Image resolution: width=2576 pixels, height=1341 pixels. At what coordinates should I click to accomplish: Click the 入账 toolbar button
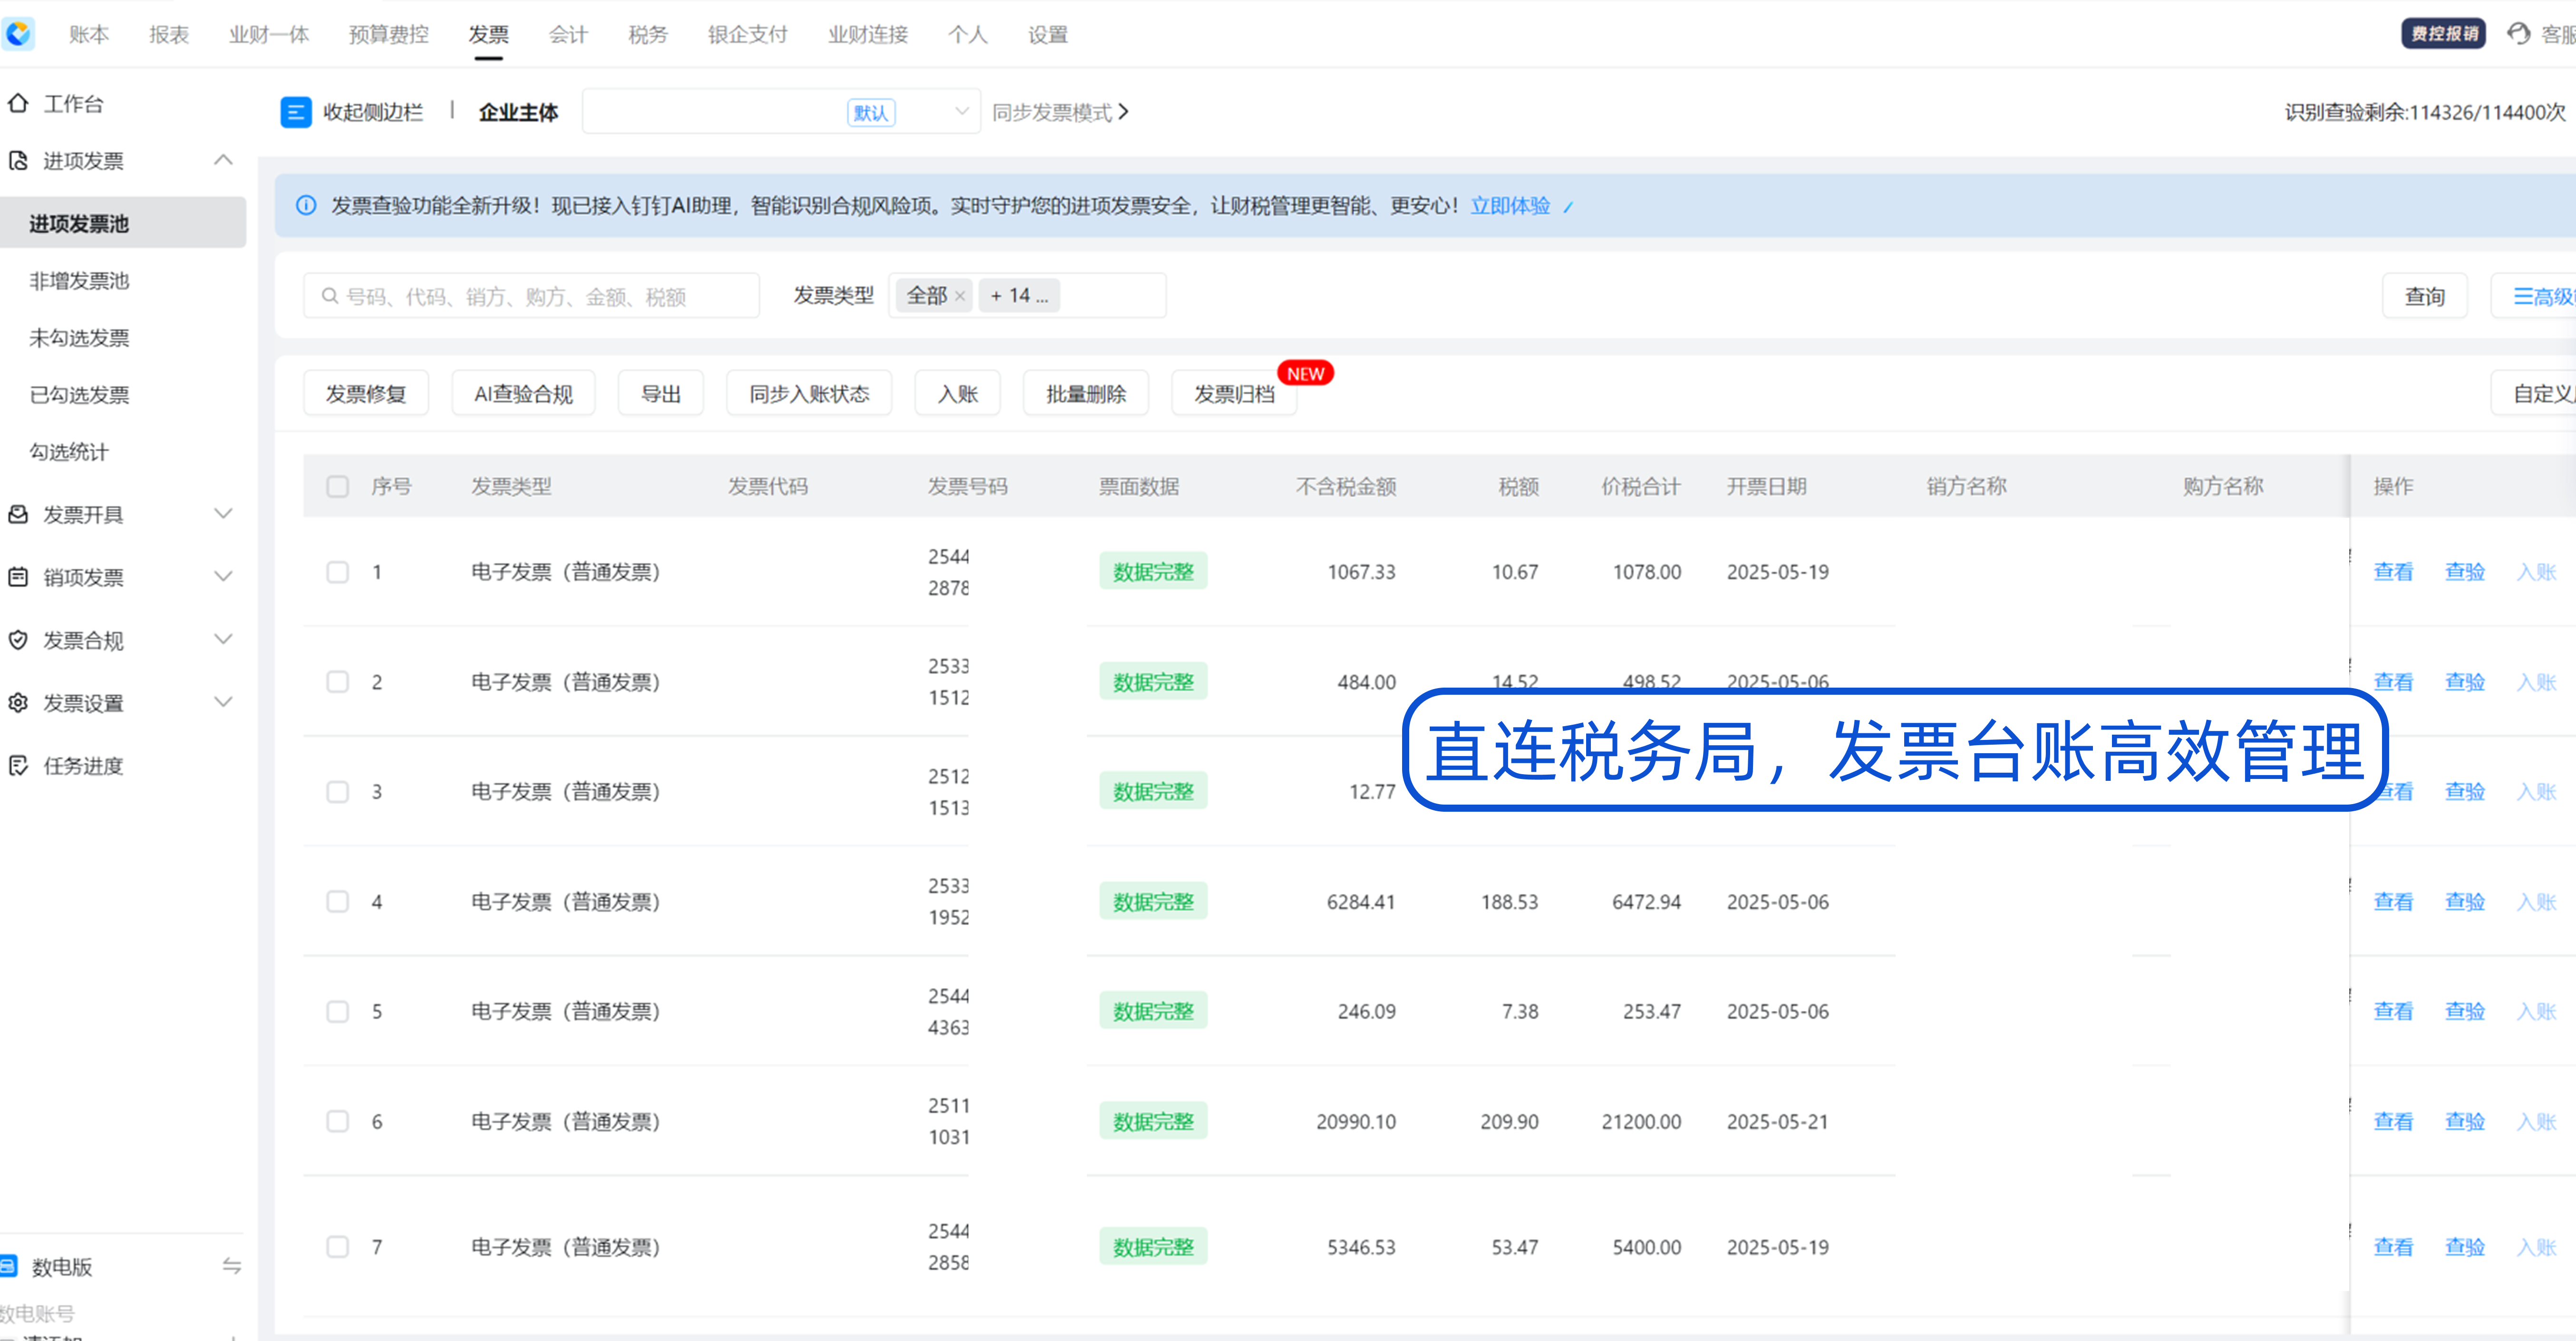[x=958, y=393]
